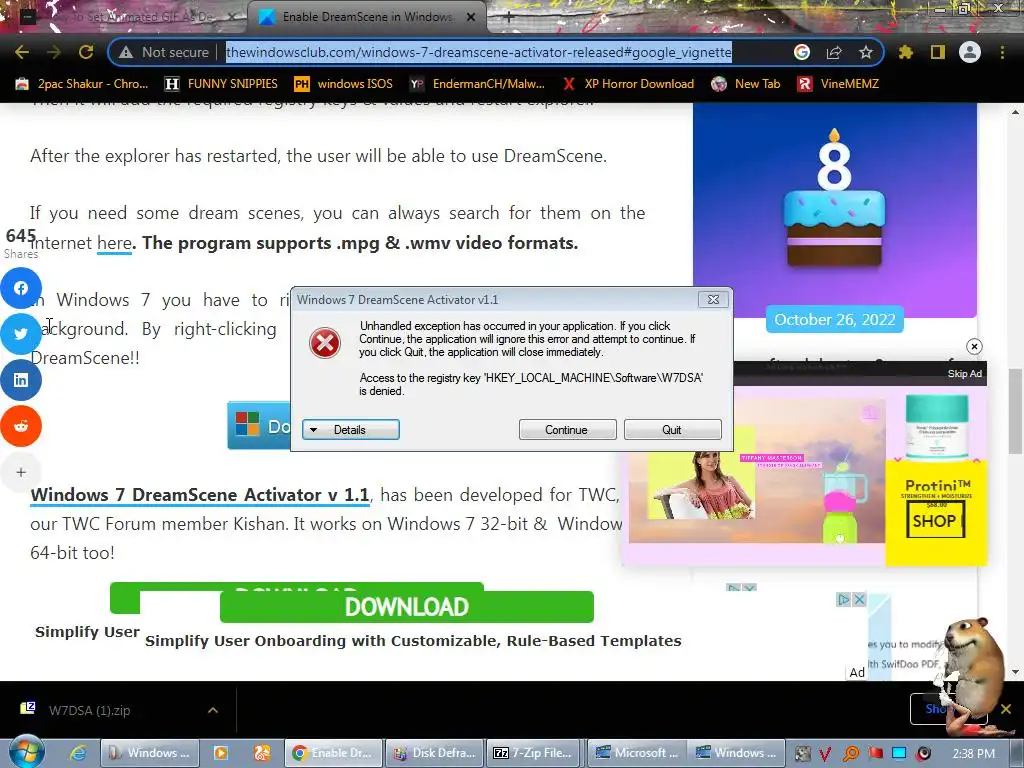This screenshot has width=1024, height=768.
Task: Open VineMEMZ bookmark
Action: point(839,84)
